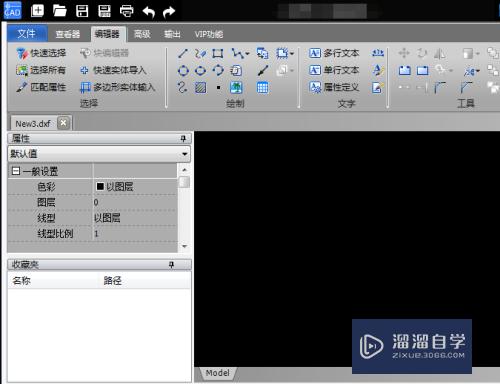Click the fillet corner tool icon

pos(440,88)
